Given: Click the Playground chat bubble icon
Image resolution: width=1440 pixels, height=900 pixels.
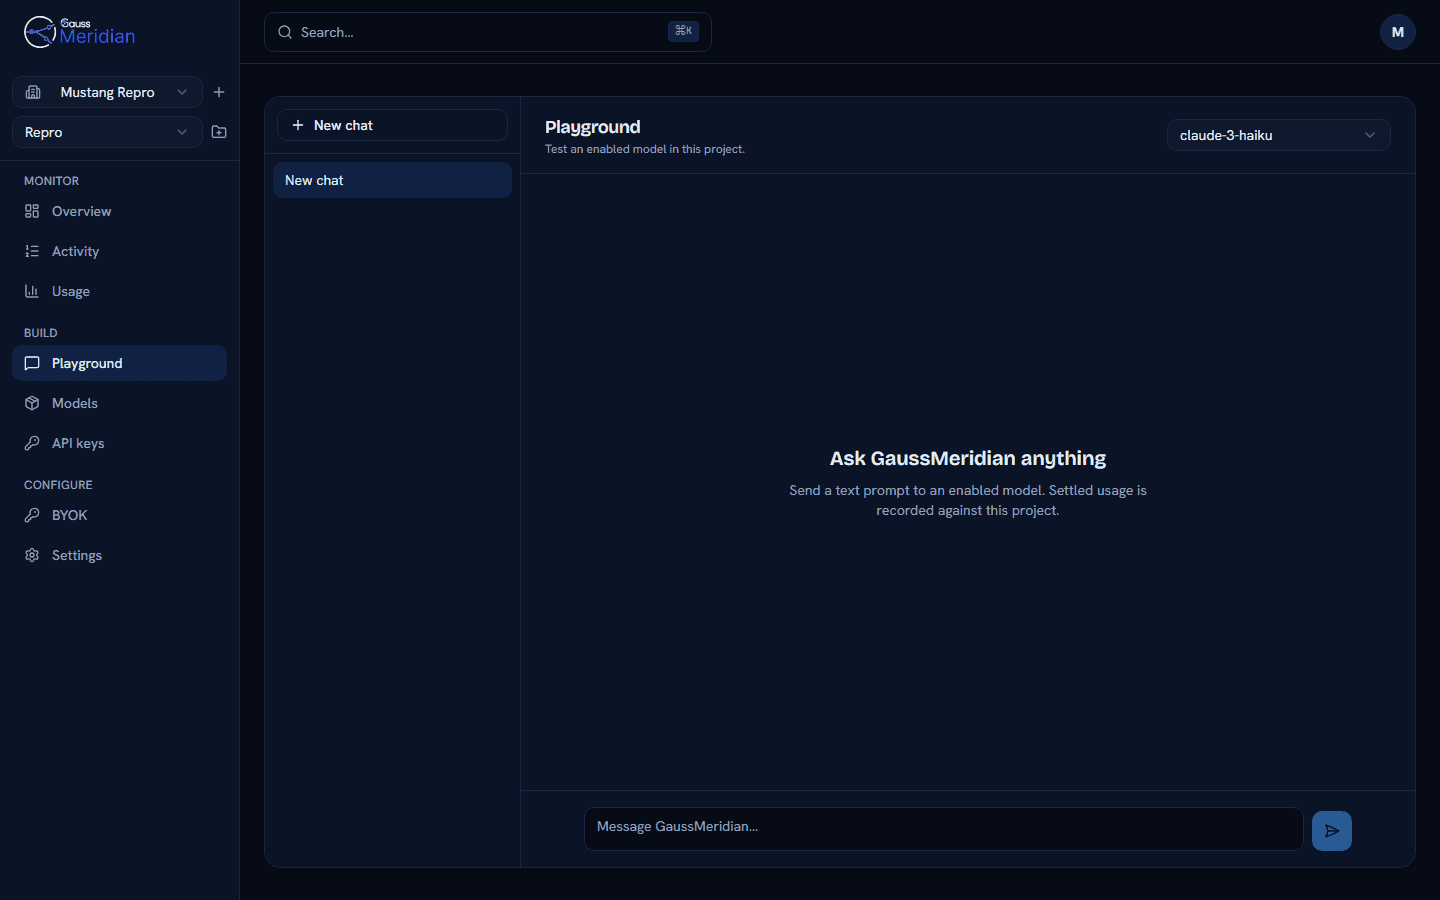Looking at the screenshot, I should pos(32,363).
